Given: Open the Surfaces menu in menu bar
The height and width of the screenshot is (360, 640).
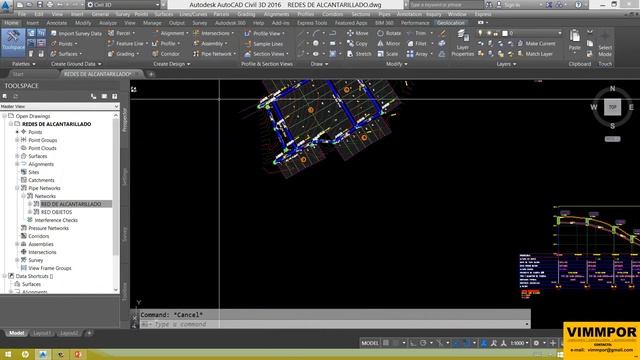Looking at the screenshot, I should coord(163,14).
